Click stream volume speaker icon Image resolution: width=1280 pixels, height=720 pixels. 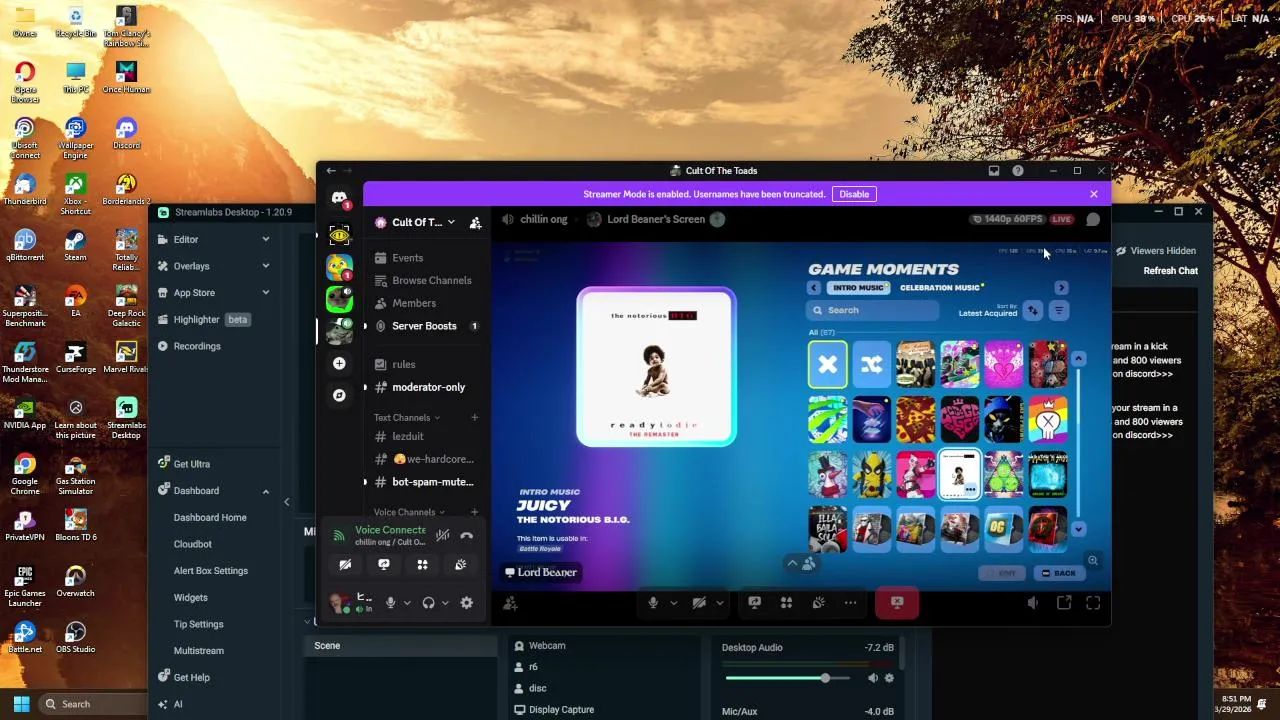click(1032, 603)
